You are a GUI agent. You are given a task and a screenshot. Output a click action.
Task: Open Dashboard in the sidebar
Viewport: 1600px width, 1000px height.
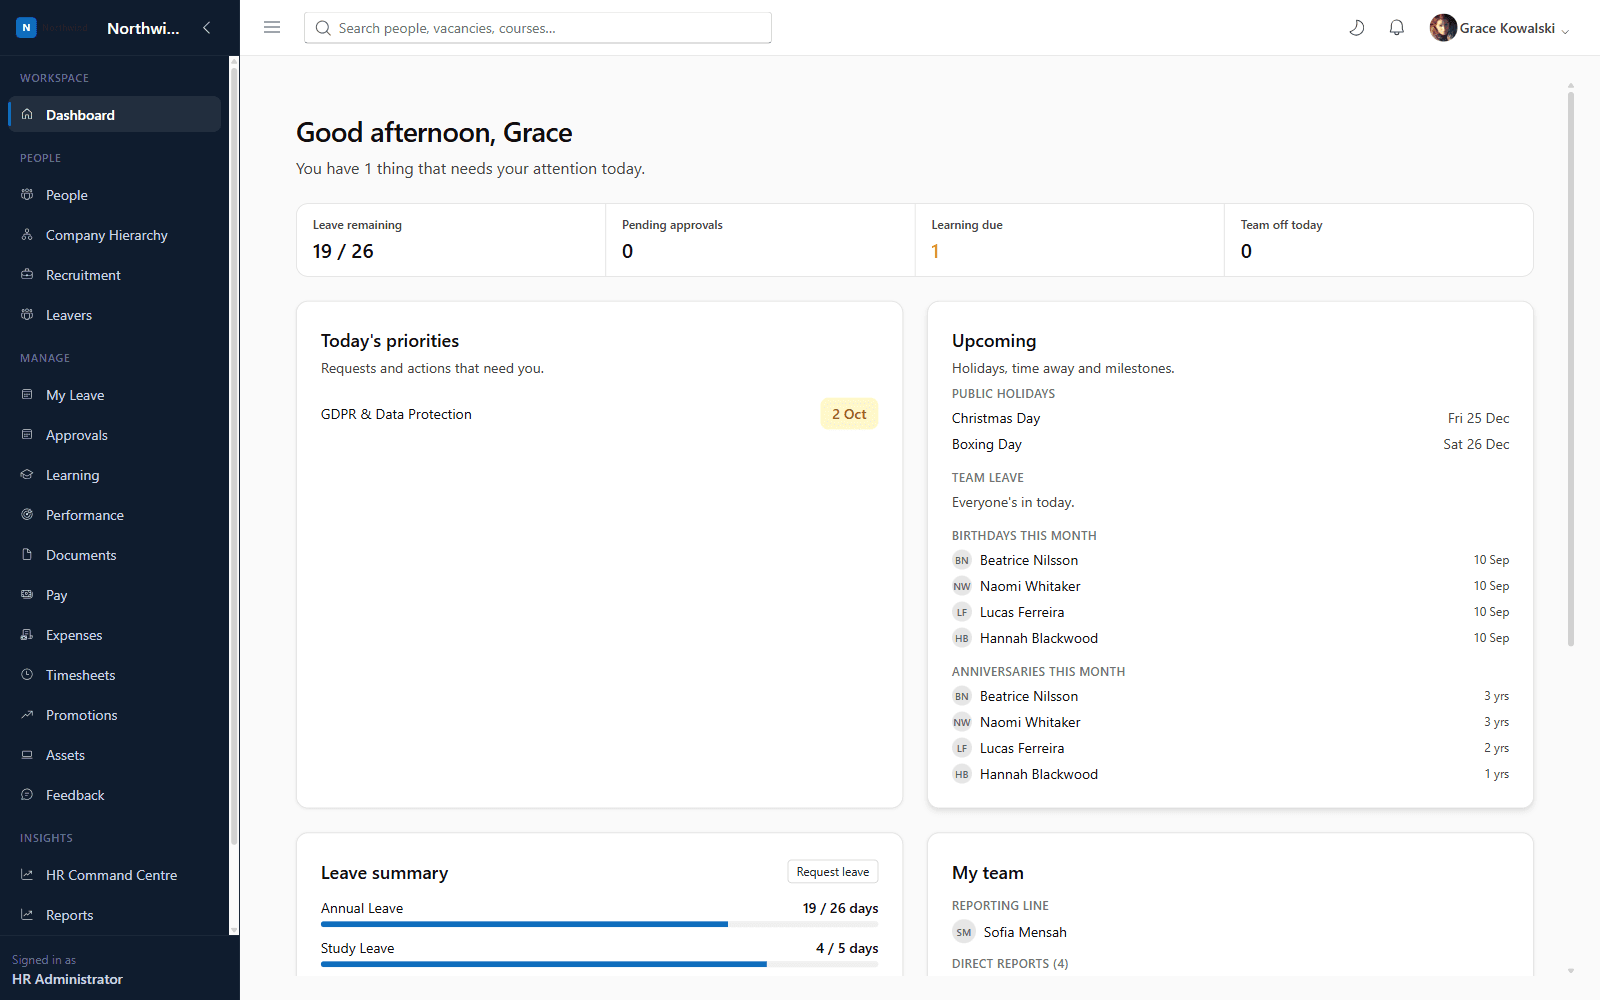[114, 115]
